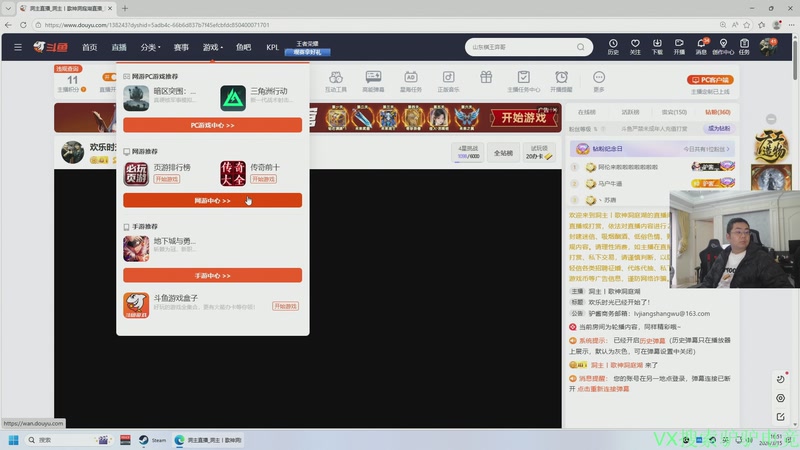
Task: Click the taskbar search box
Action: [68, 440]
